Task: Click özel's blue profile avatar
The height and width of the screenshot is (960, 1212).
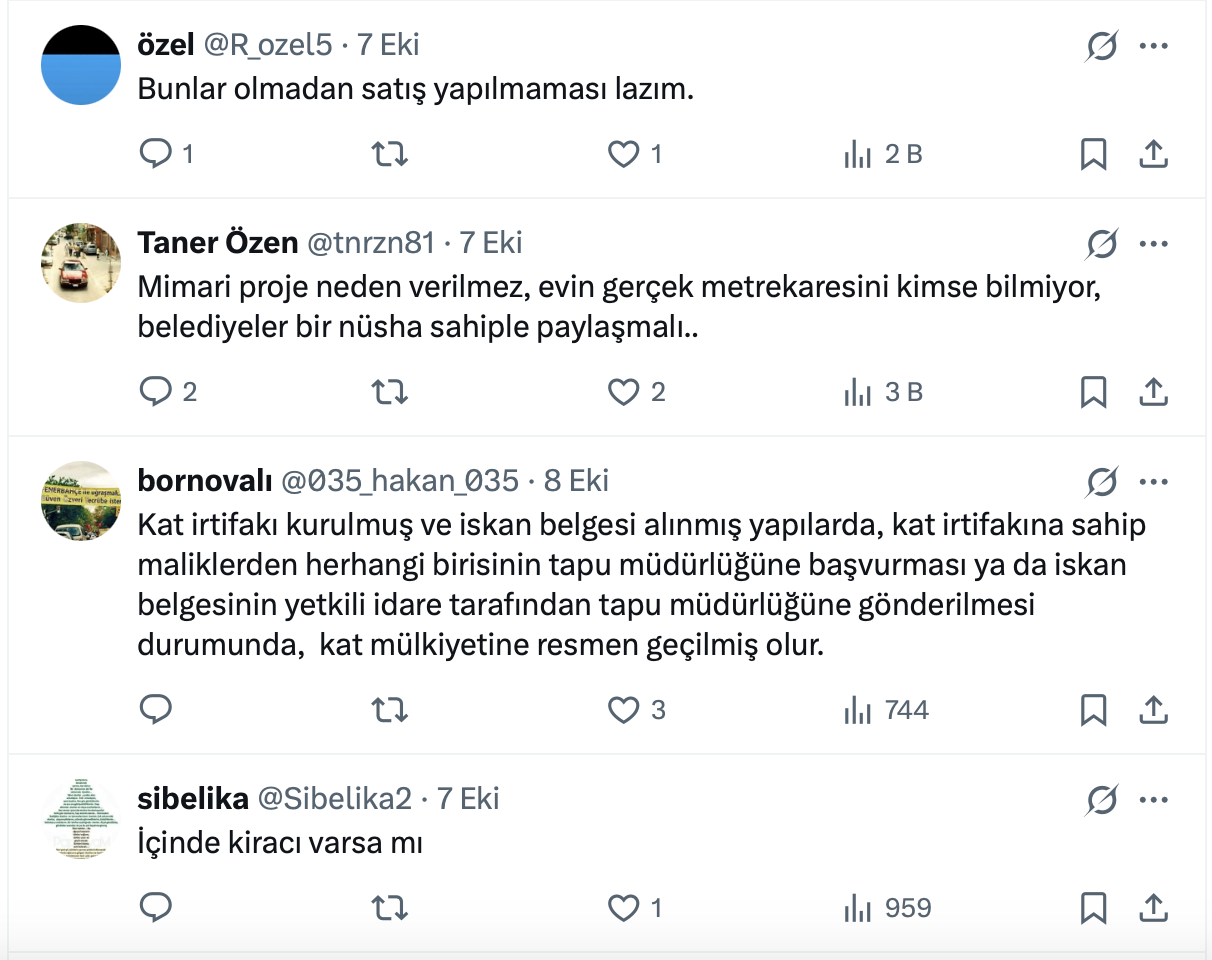Action: point(81,64)
